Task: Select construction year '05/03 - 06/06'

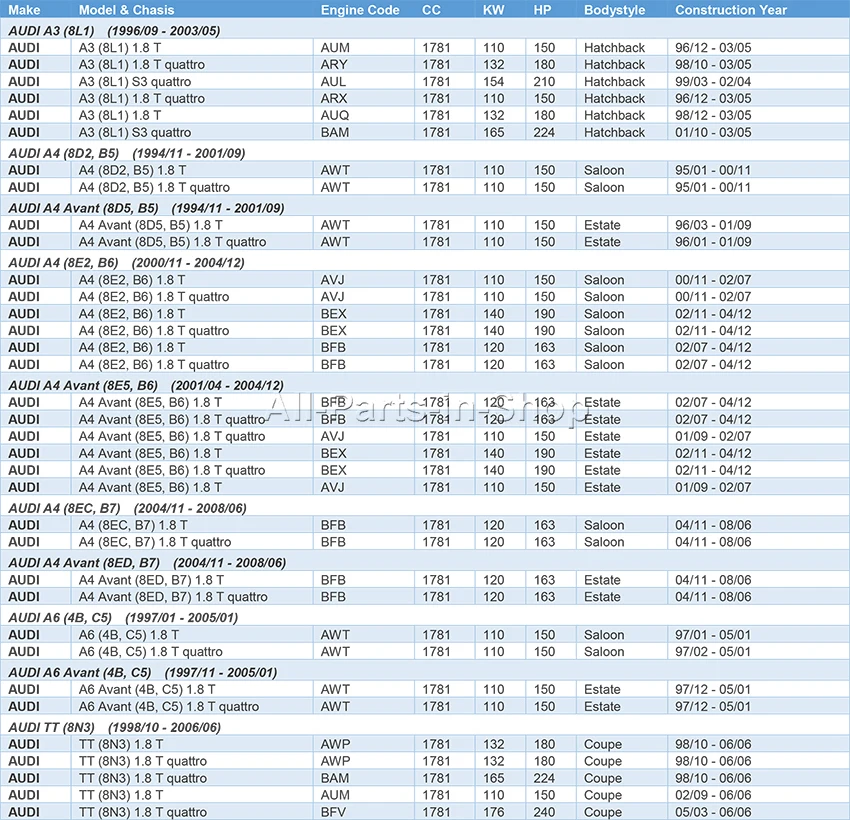Action: pos(713,812)
